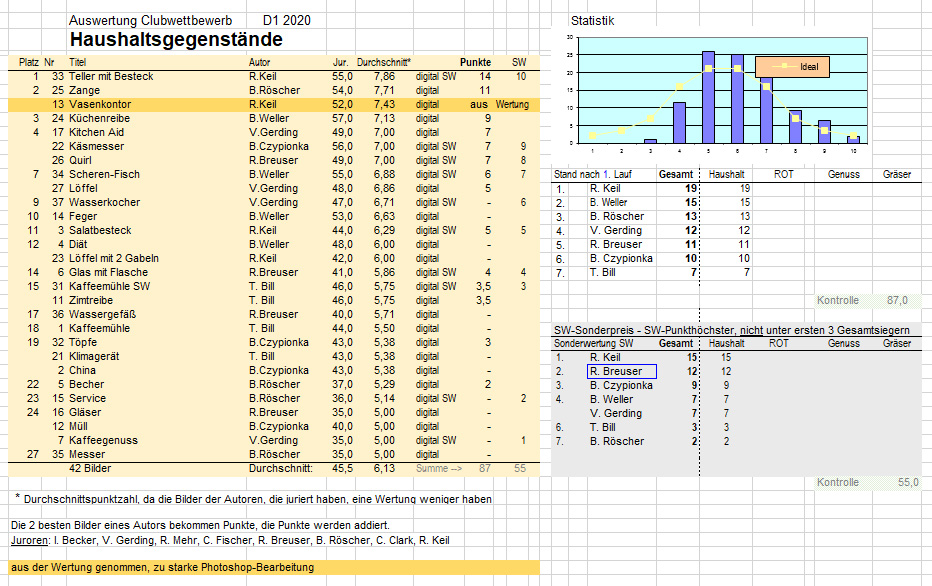Select the outlined 'R. Breuser' cell in Sonderwertung
Image resolution: width=932 pixels, height=586 pixels.
point(622,371)
